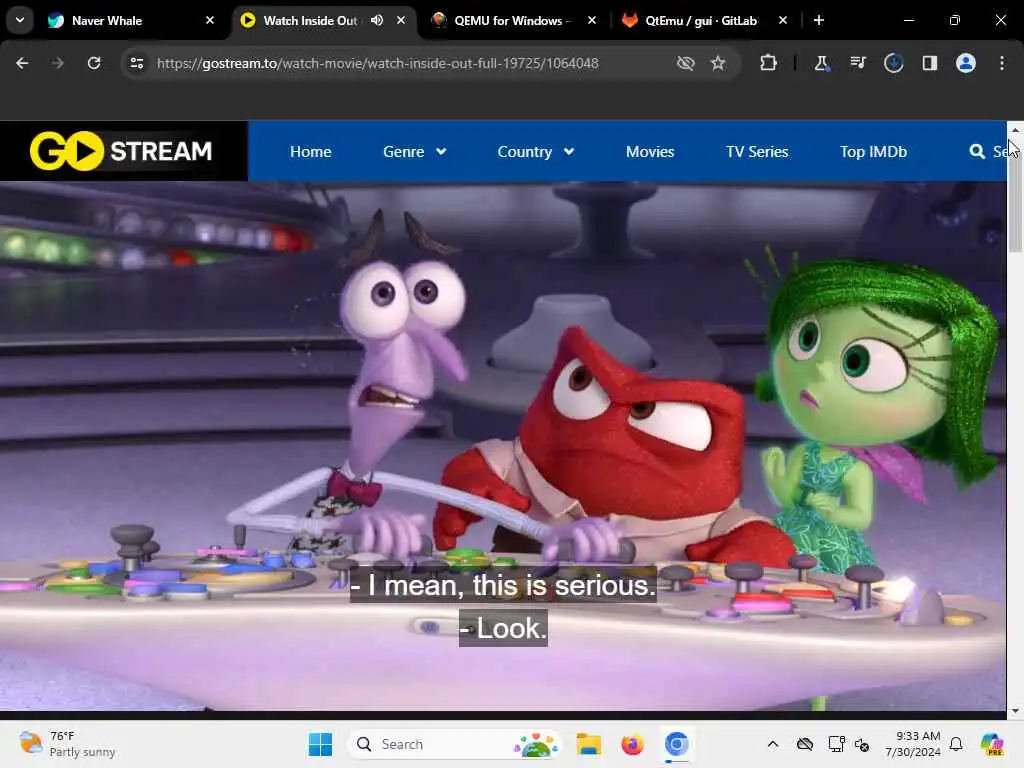Viewport: 1024px width, 768px height.
Task: Go to the Home page link
Action: [310, 152]
